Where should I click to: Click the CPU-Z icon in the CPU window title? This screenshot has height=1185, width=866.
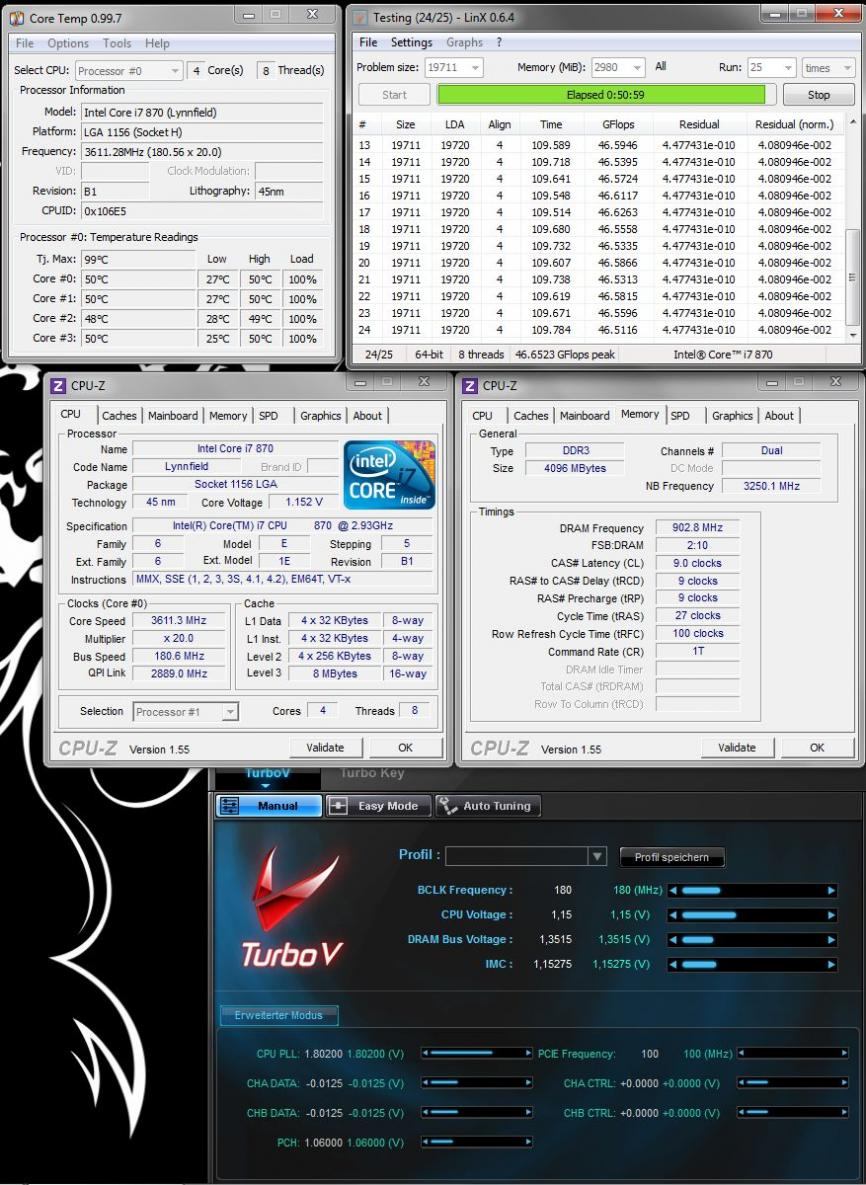point(58,386)
